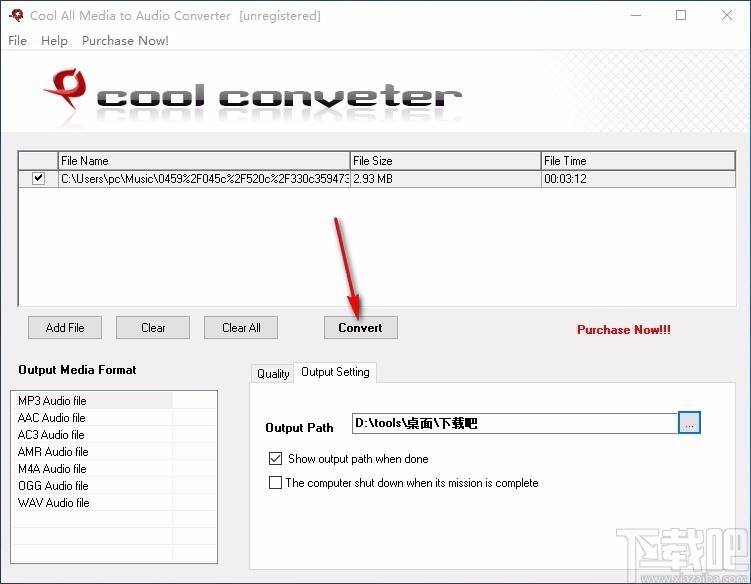Switch to the Quality tab

pos(273,373)
